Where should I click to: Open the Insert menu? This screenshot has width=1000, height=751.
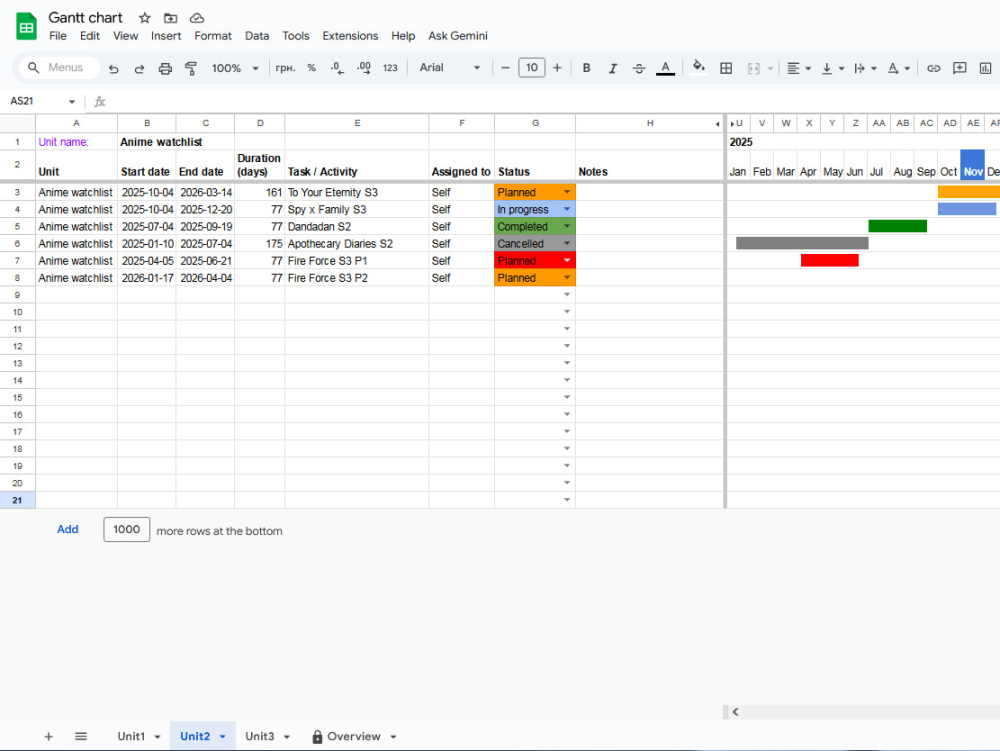coord(166,36)
